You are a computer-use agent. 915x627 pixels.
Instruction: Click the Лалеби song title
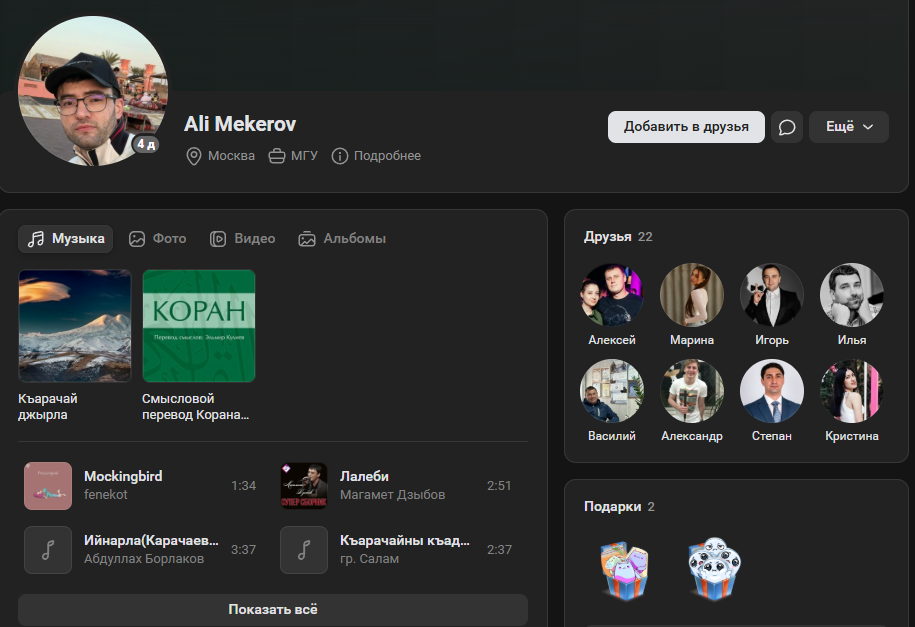364,476
